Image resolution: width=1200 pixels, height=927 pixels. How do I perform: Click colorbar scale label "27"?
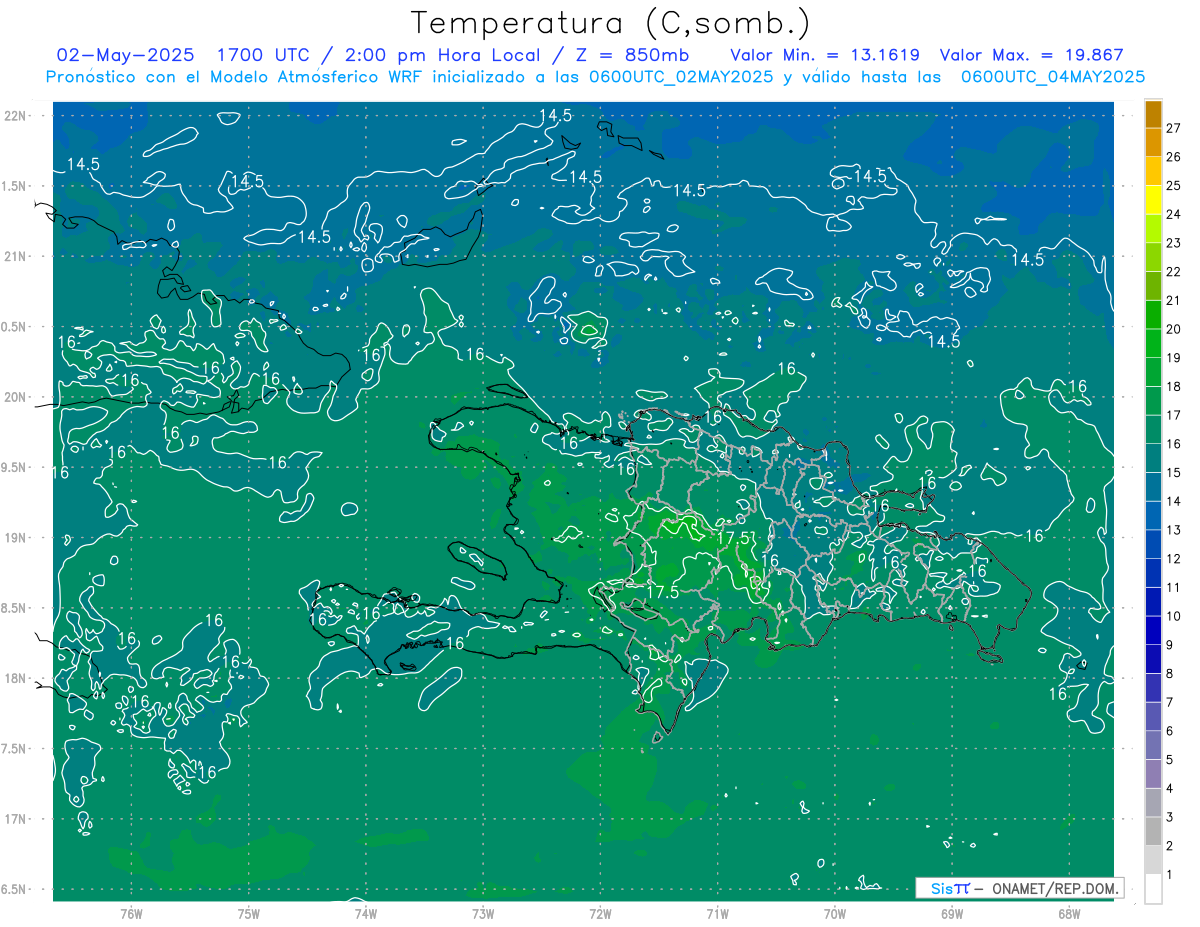coord(1173,128)
